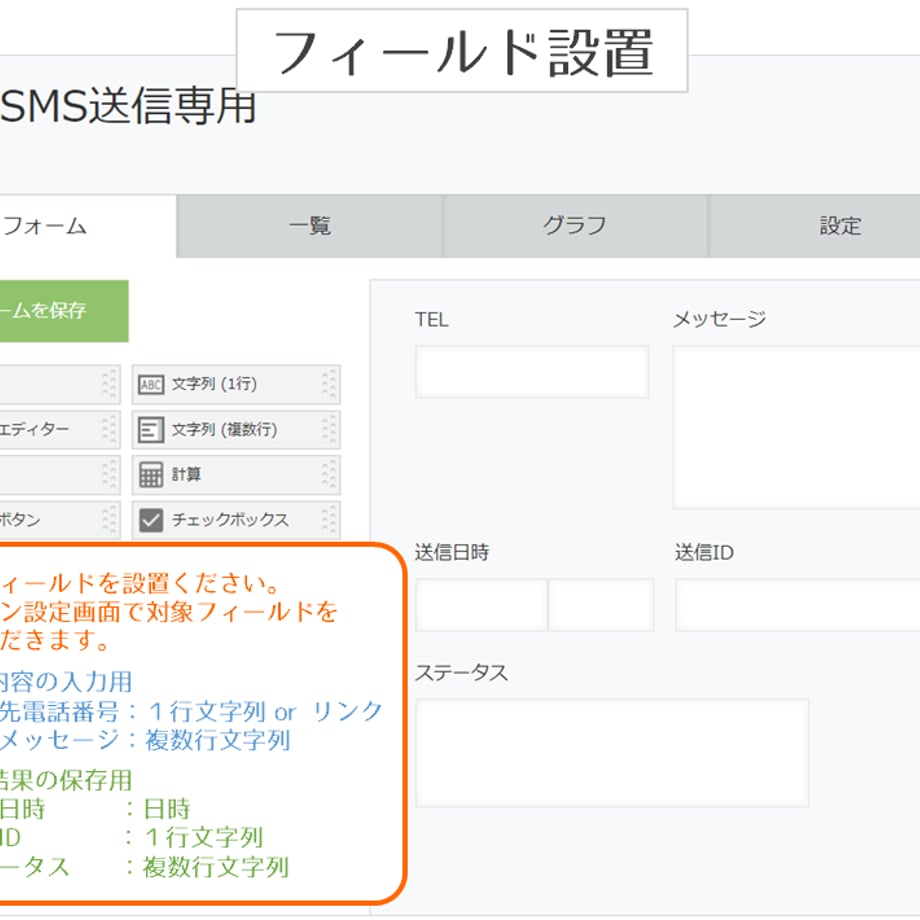Image resolution: width=920 pixels, height=920 pixels.
Task: Grab the drag handle of 文字列 (複数行)
Action: click(x=329, y=430)
